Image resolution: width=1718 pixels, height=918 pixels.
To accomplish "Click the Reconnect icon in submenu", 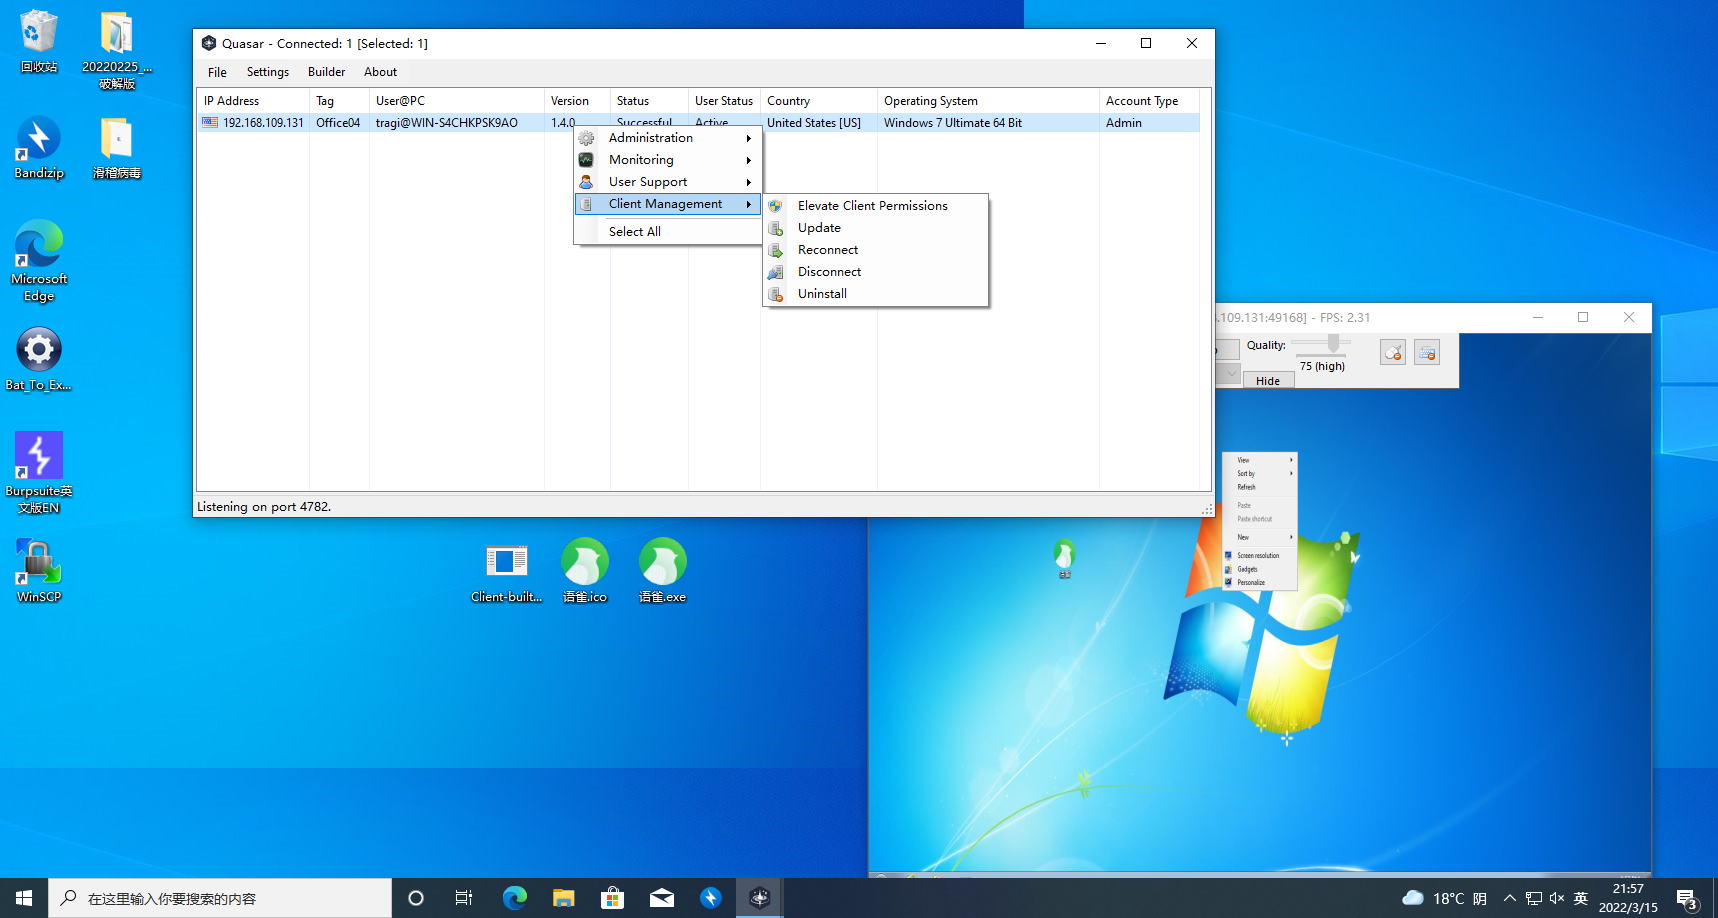I will tap(776, 250).
